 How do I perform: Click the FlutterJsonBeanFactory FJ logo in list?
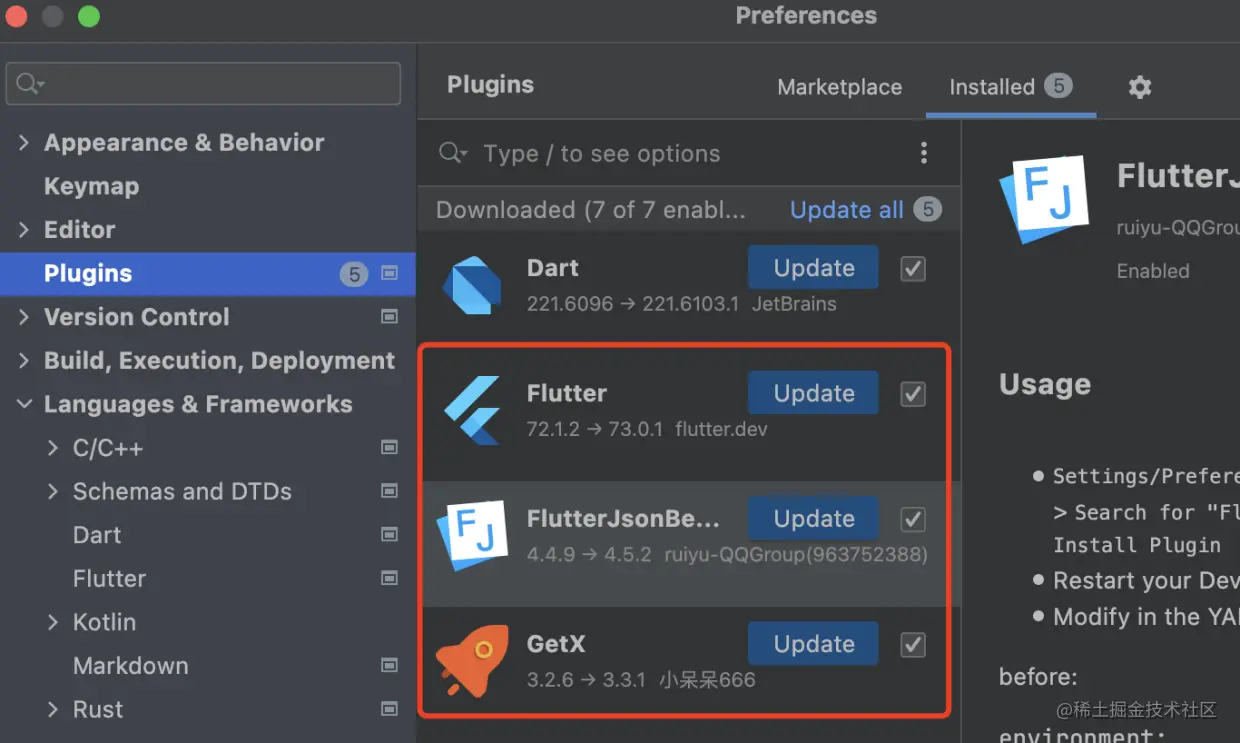click(x=472, y=535)
